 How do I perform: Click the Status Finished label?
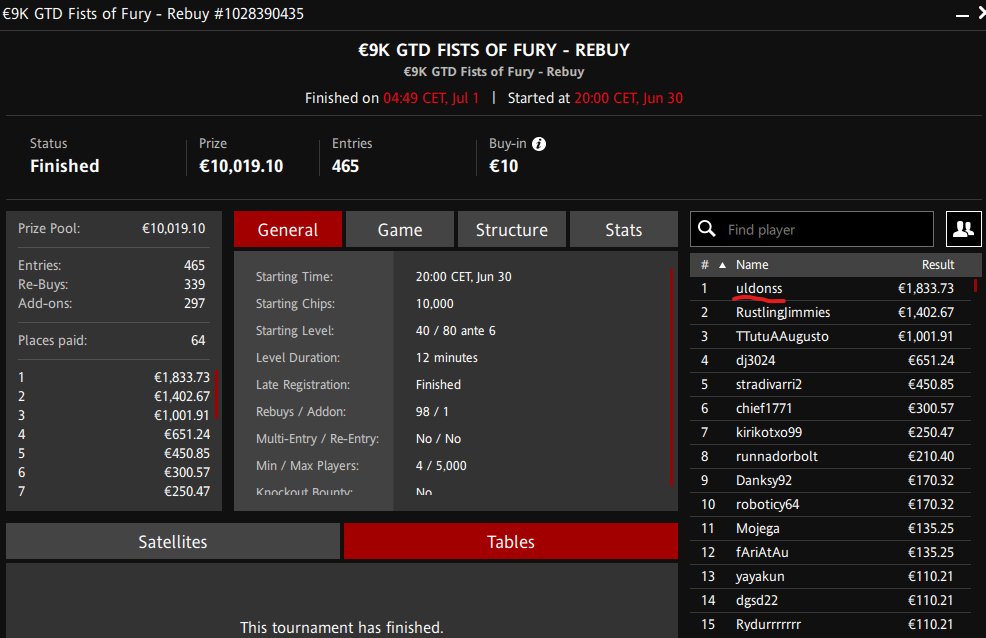click(x=65, y=166)
